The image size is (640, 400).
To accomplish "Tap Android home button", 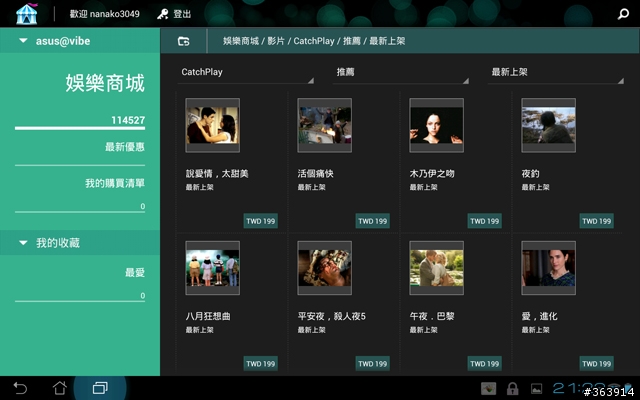I will point(60,388).
